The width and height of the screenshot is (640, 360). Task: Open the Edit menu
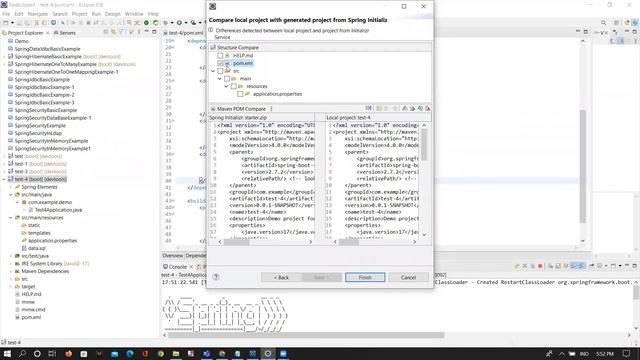point(19,14)
